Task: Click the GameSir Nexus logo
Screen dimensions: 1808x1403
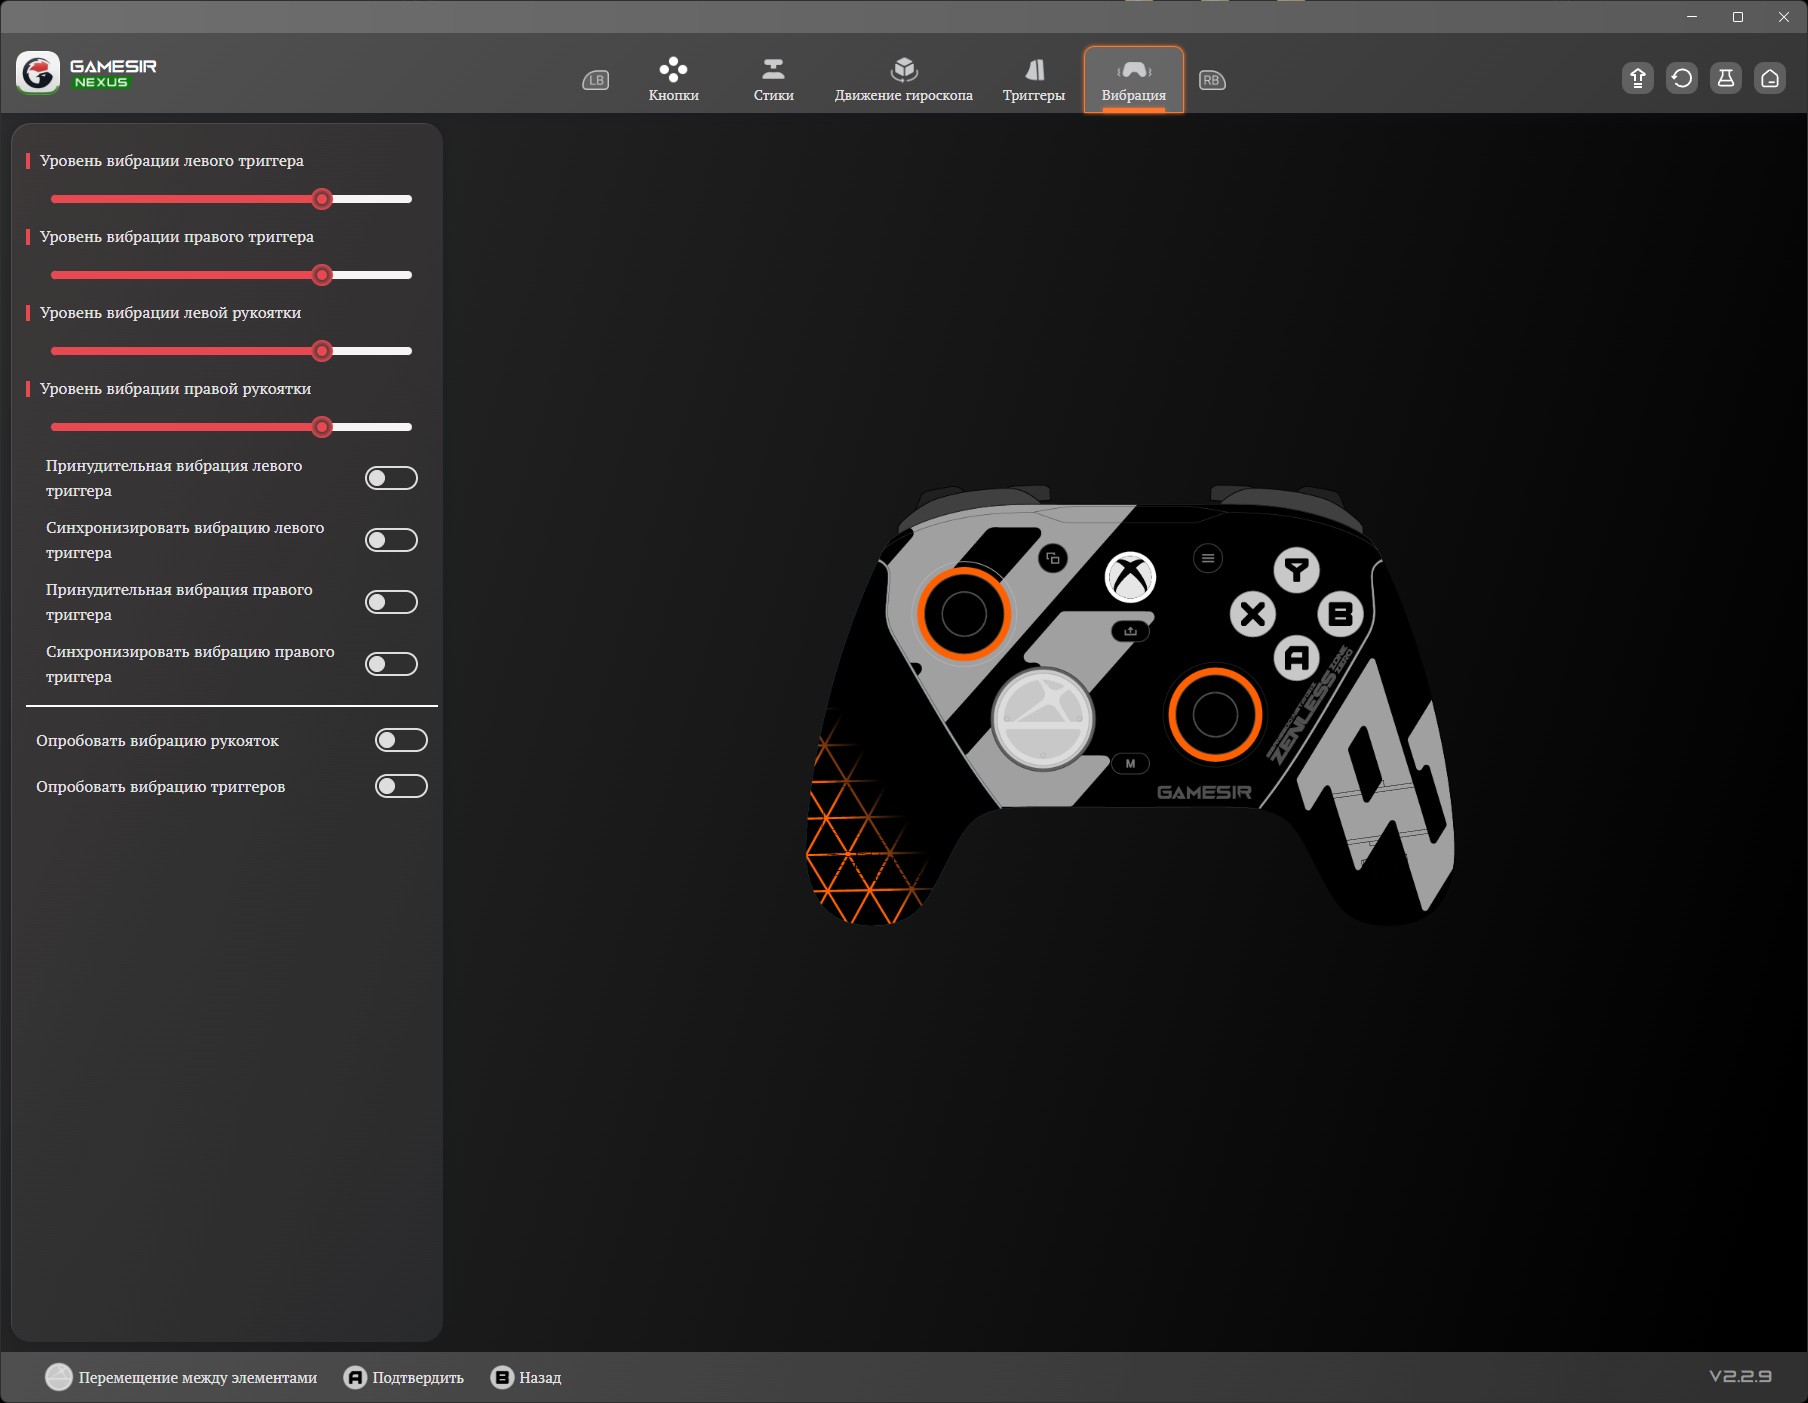Action: [x=87, y=73]
